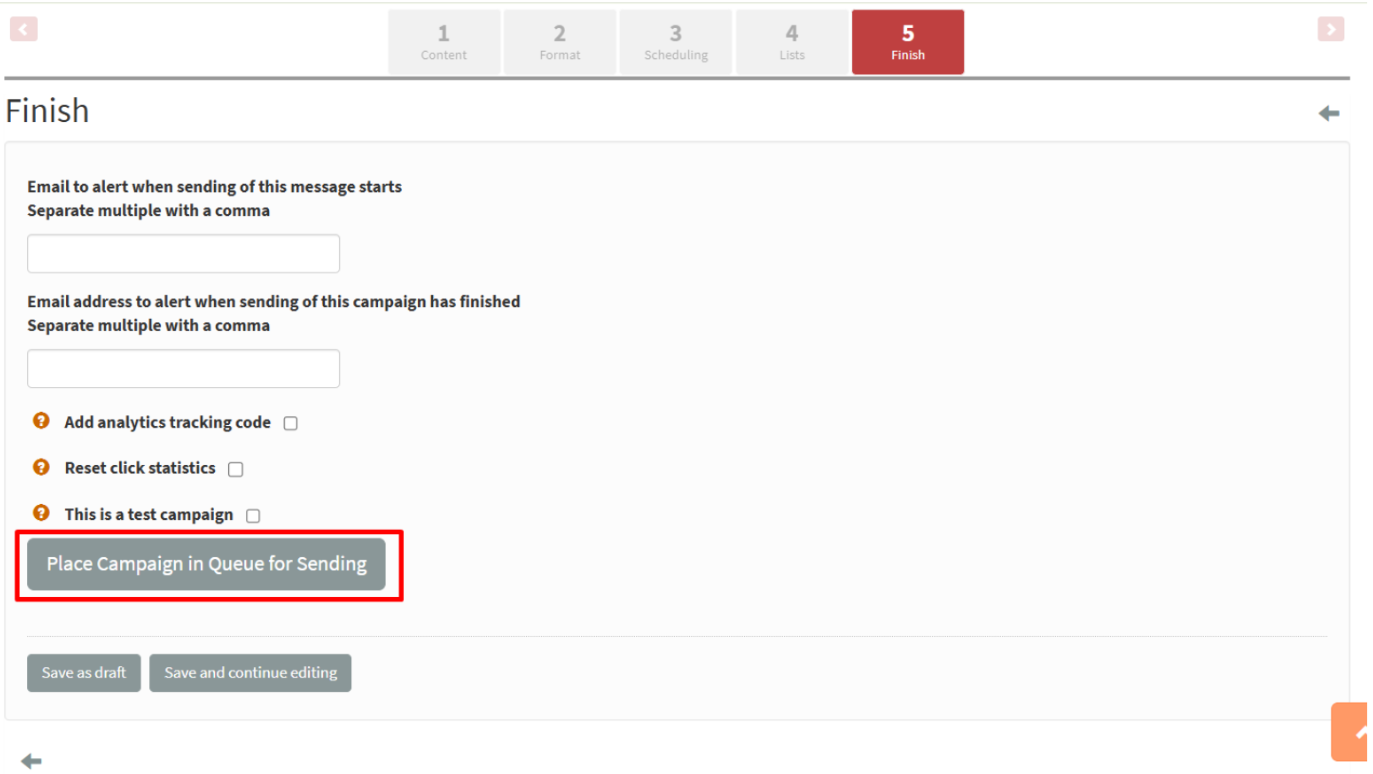Click the help icon beside Reset click statistics
Image resolution: width=1373 pixels, height=774 pixels.
[41, 467]
